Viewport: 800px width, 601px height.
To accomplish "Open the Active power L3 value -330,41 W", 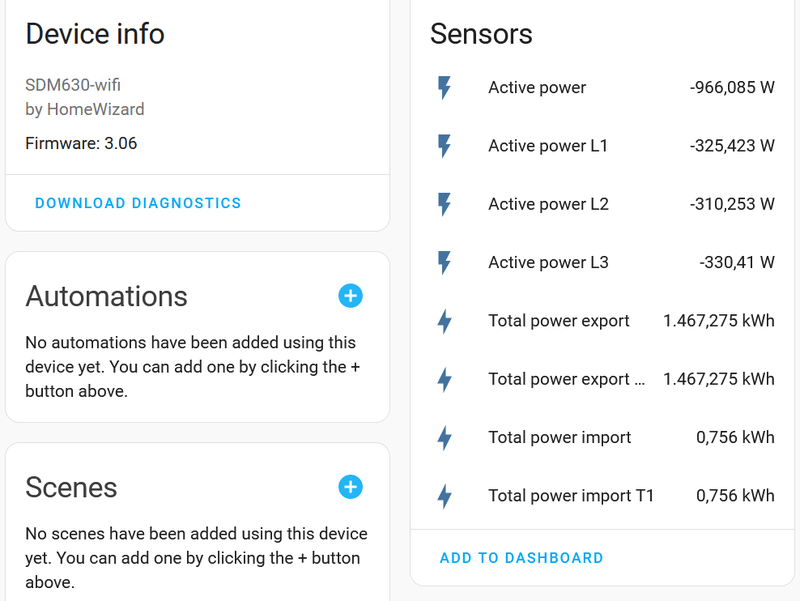I will [737, 263].
